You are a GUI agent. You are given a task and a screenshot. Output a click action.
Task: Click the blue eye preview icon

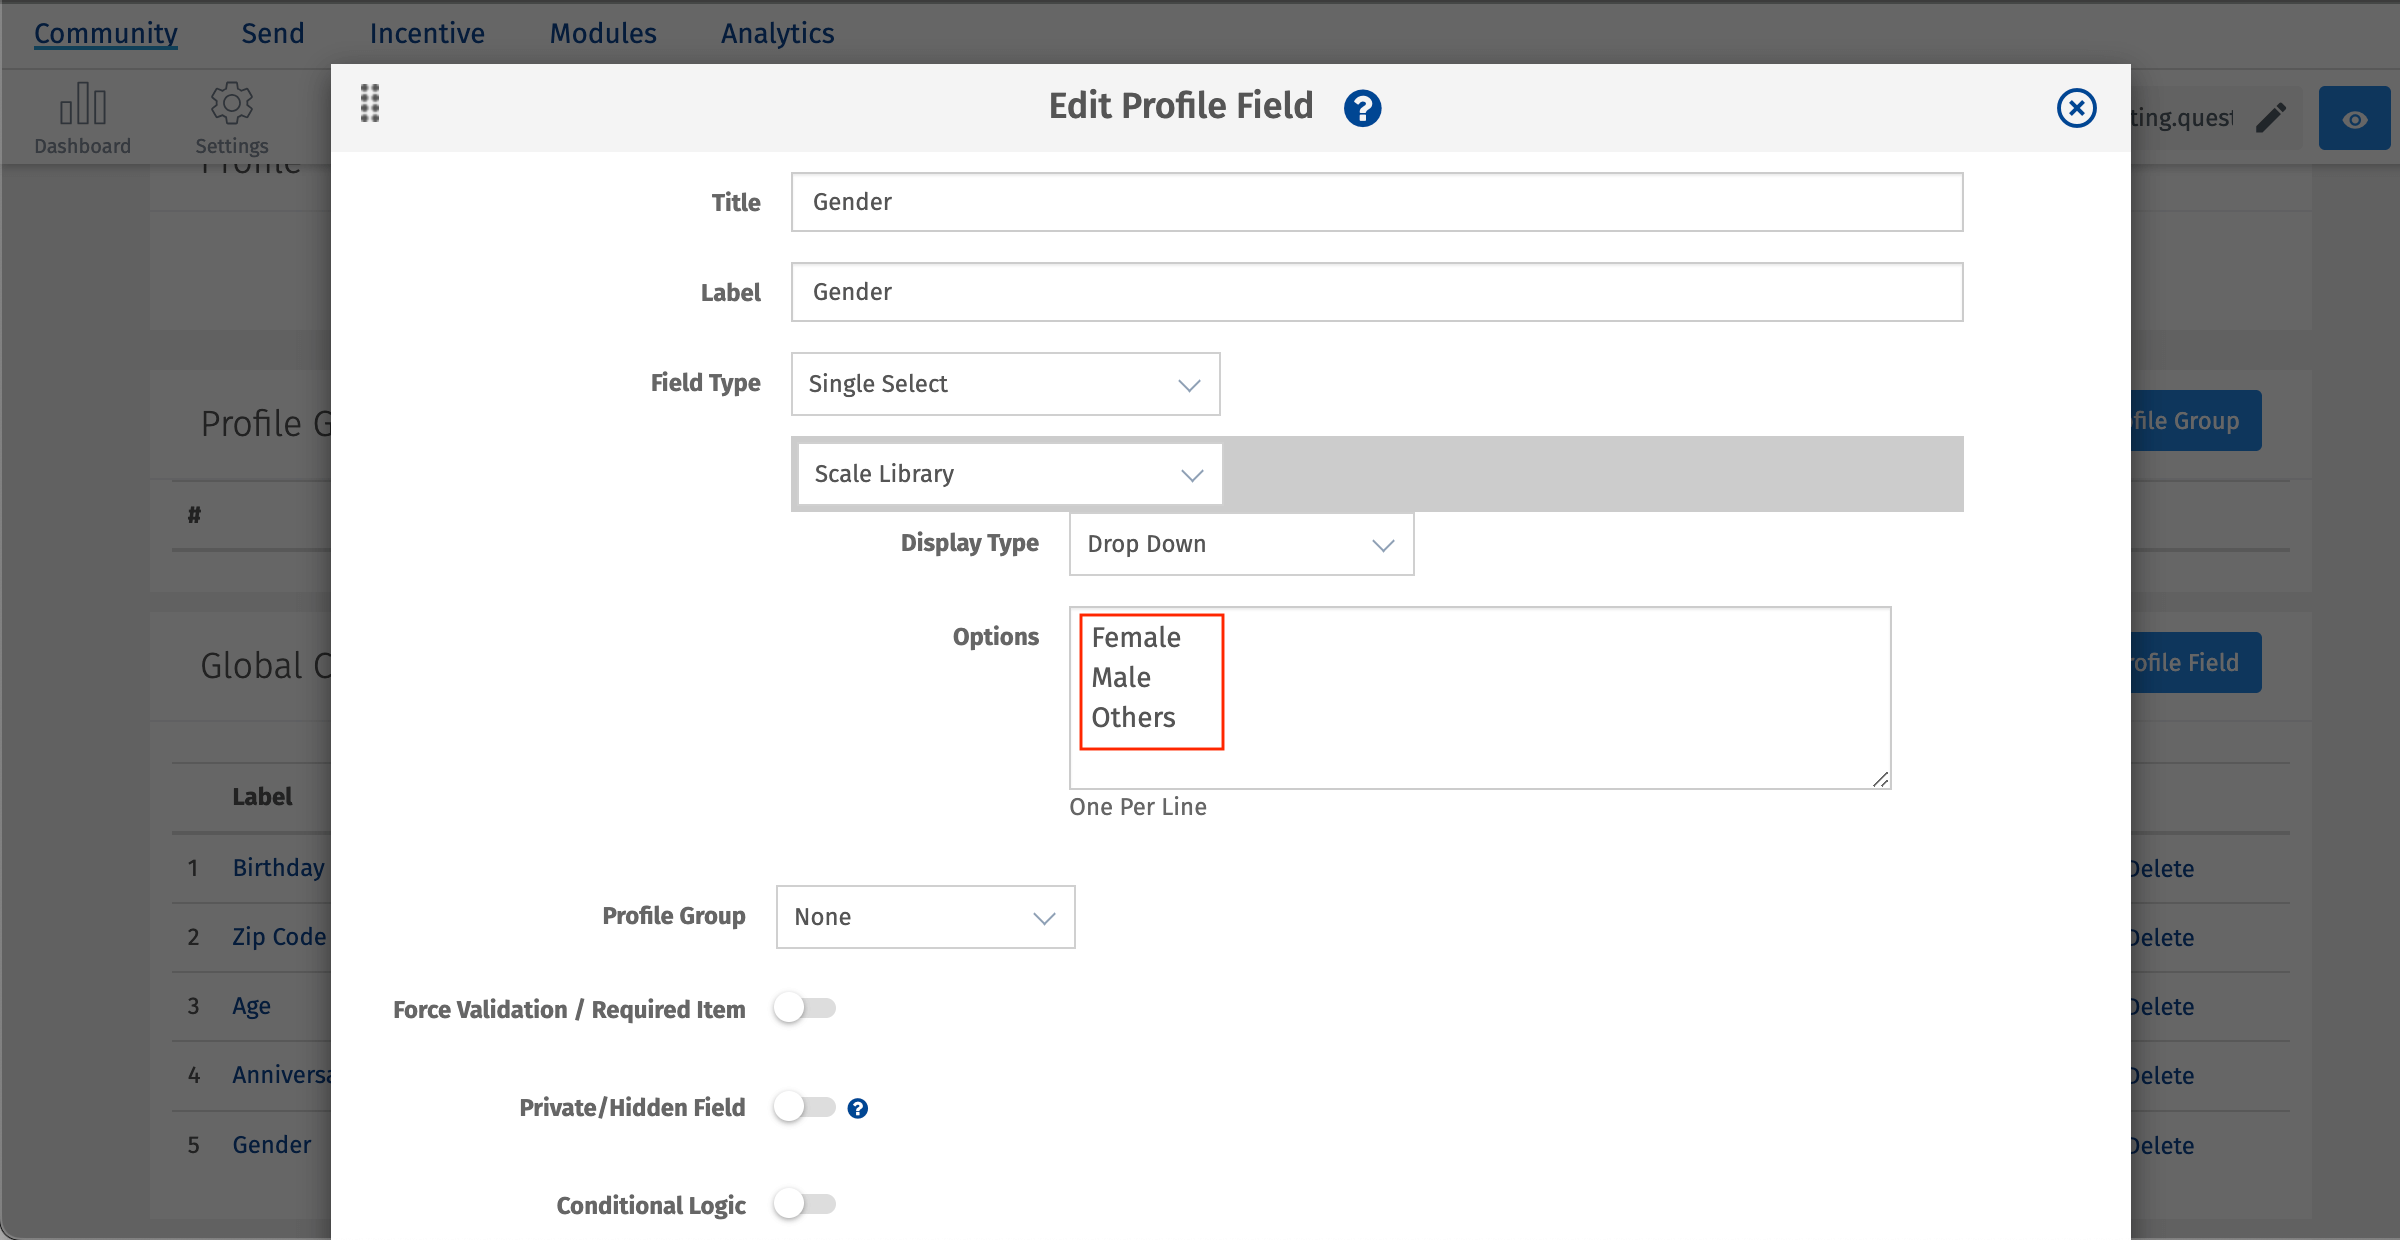pos(2354,117)
